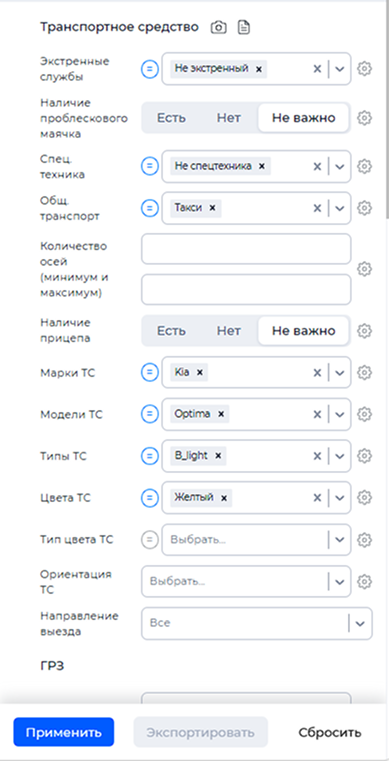389x761 pixels.
Task: Open the Направление выезда dropdown
Action: click(257, 623)
